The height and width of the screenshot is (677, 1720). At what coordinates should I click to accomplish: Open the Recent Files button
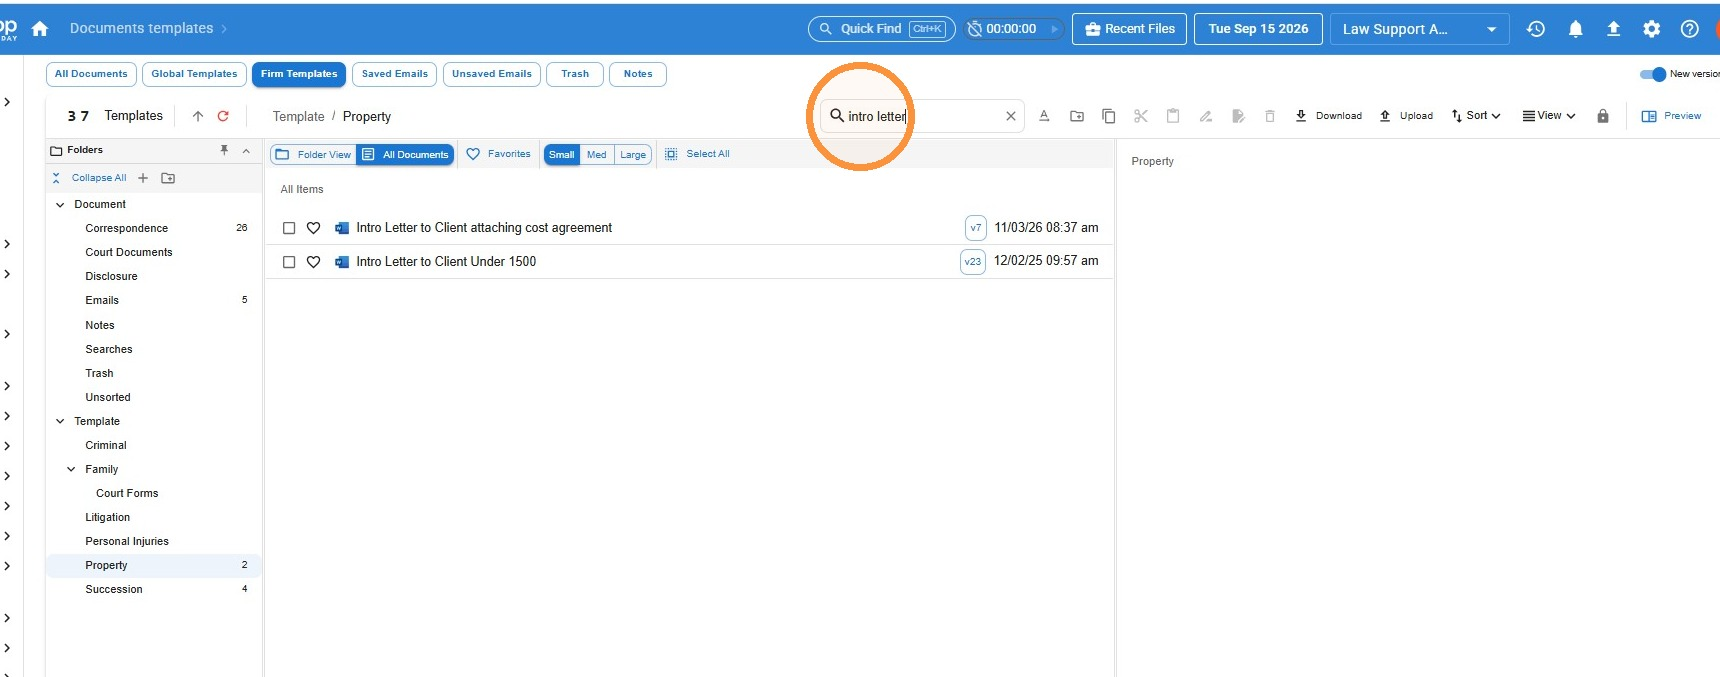(x=1130, y=29)
